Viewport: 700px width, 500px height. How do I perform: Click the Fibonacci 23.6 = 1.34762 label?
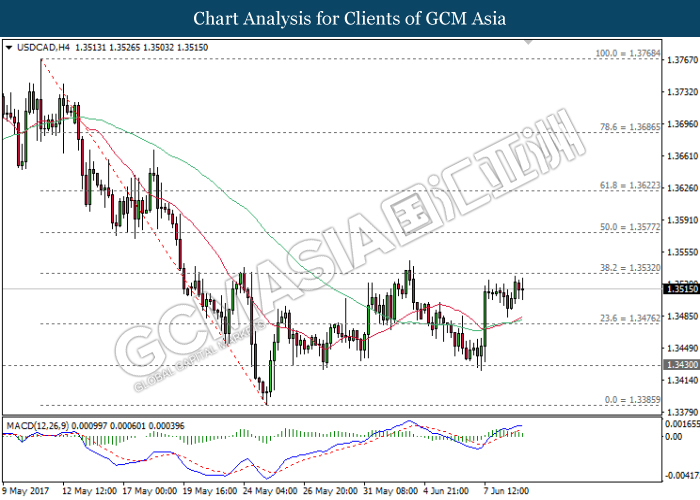[630, 318]
